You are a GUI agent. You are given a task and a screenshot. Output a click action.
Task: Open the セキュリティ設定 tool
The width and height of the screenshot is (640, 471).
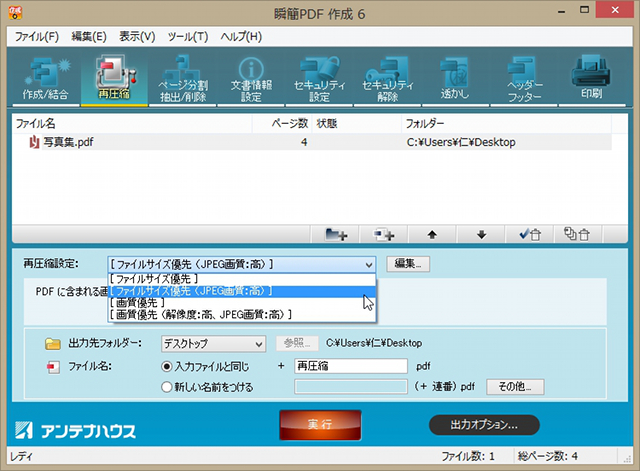(x=319, y=78)
